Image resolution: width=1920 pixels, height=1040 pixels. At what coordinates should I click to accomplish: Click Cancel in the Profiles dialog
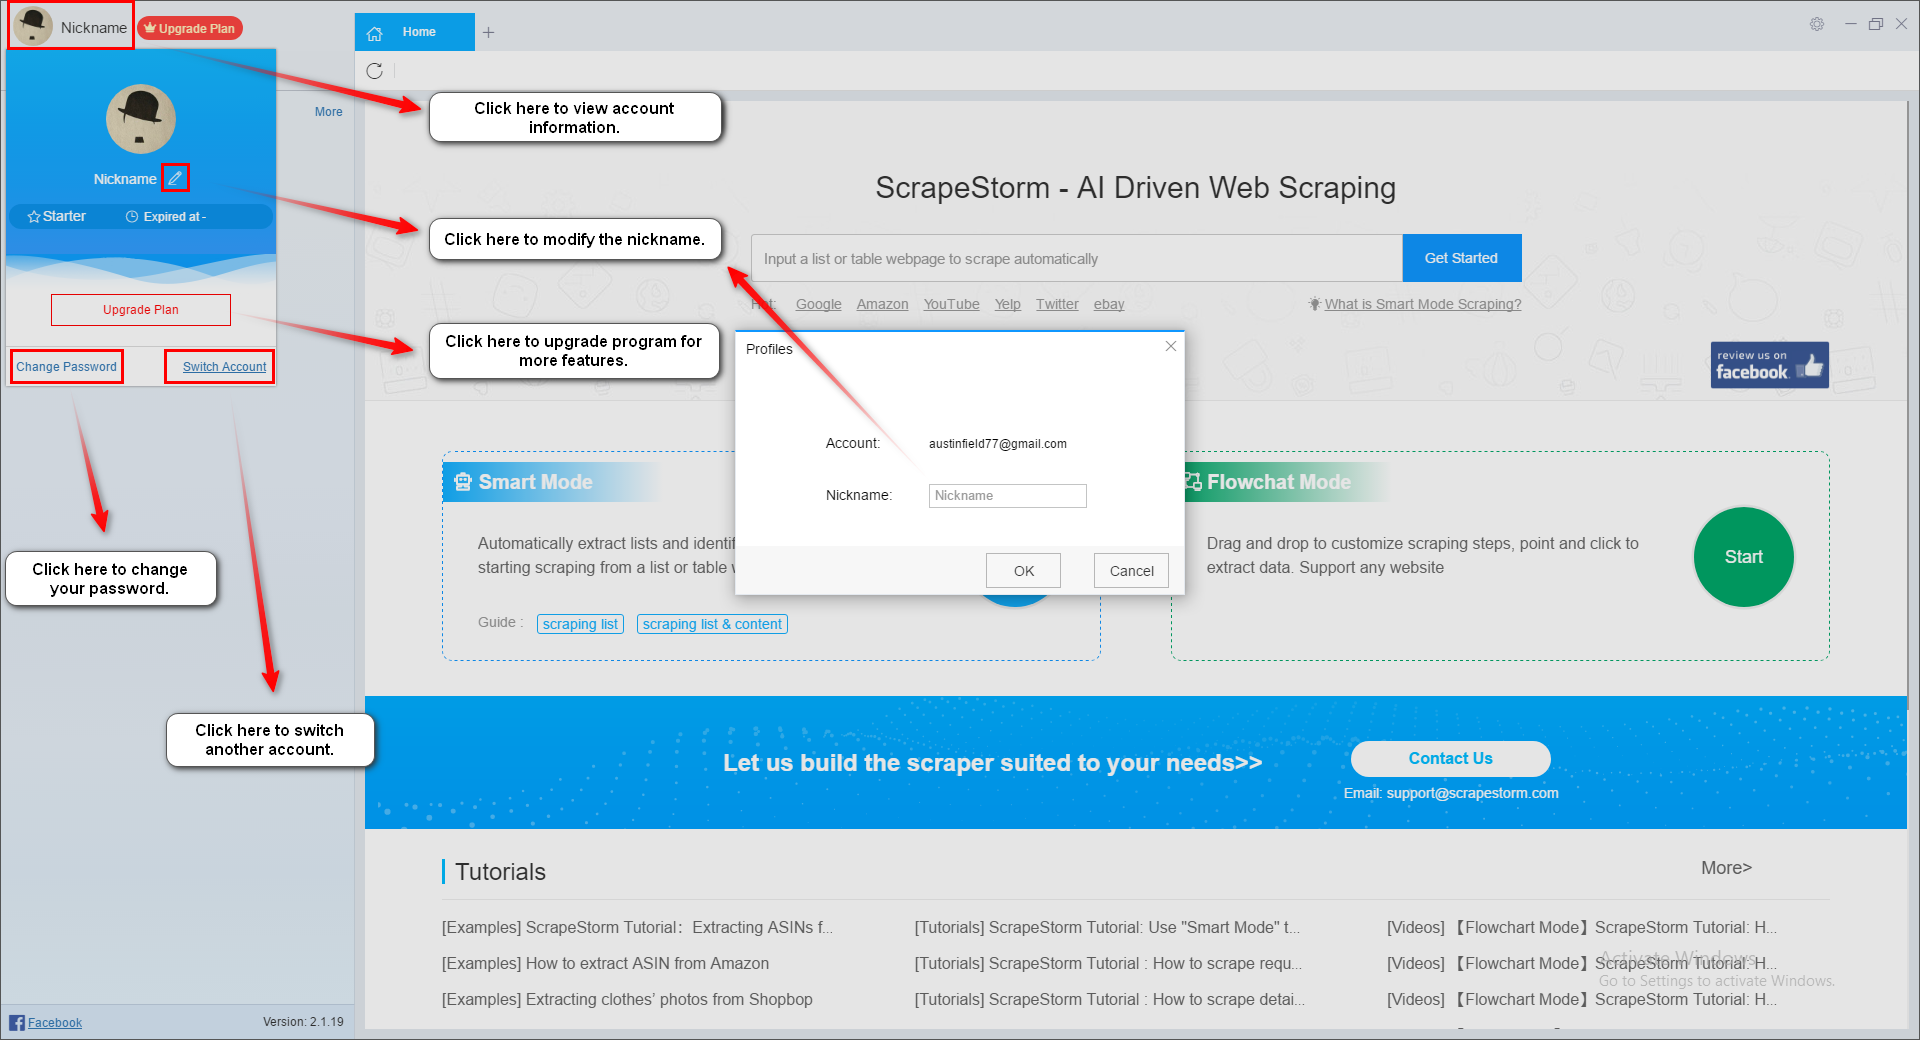tap(1131, 571)
